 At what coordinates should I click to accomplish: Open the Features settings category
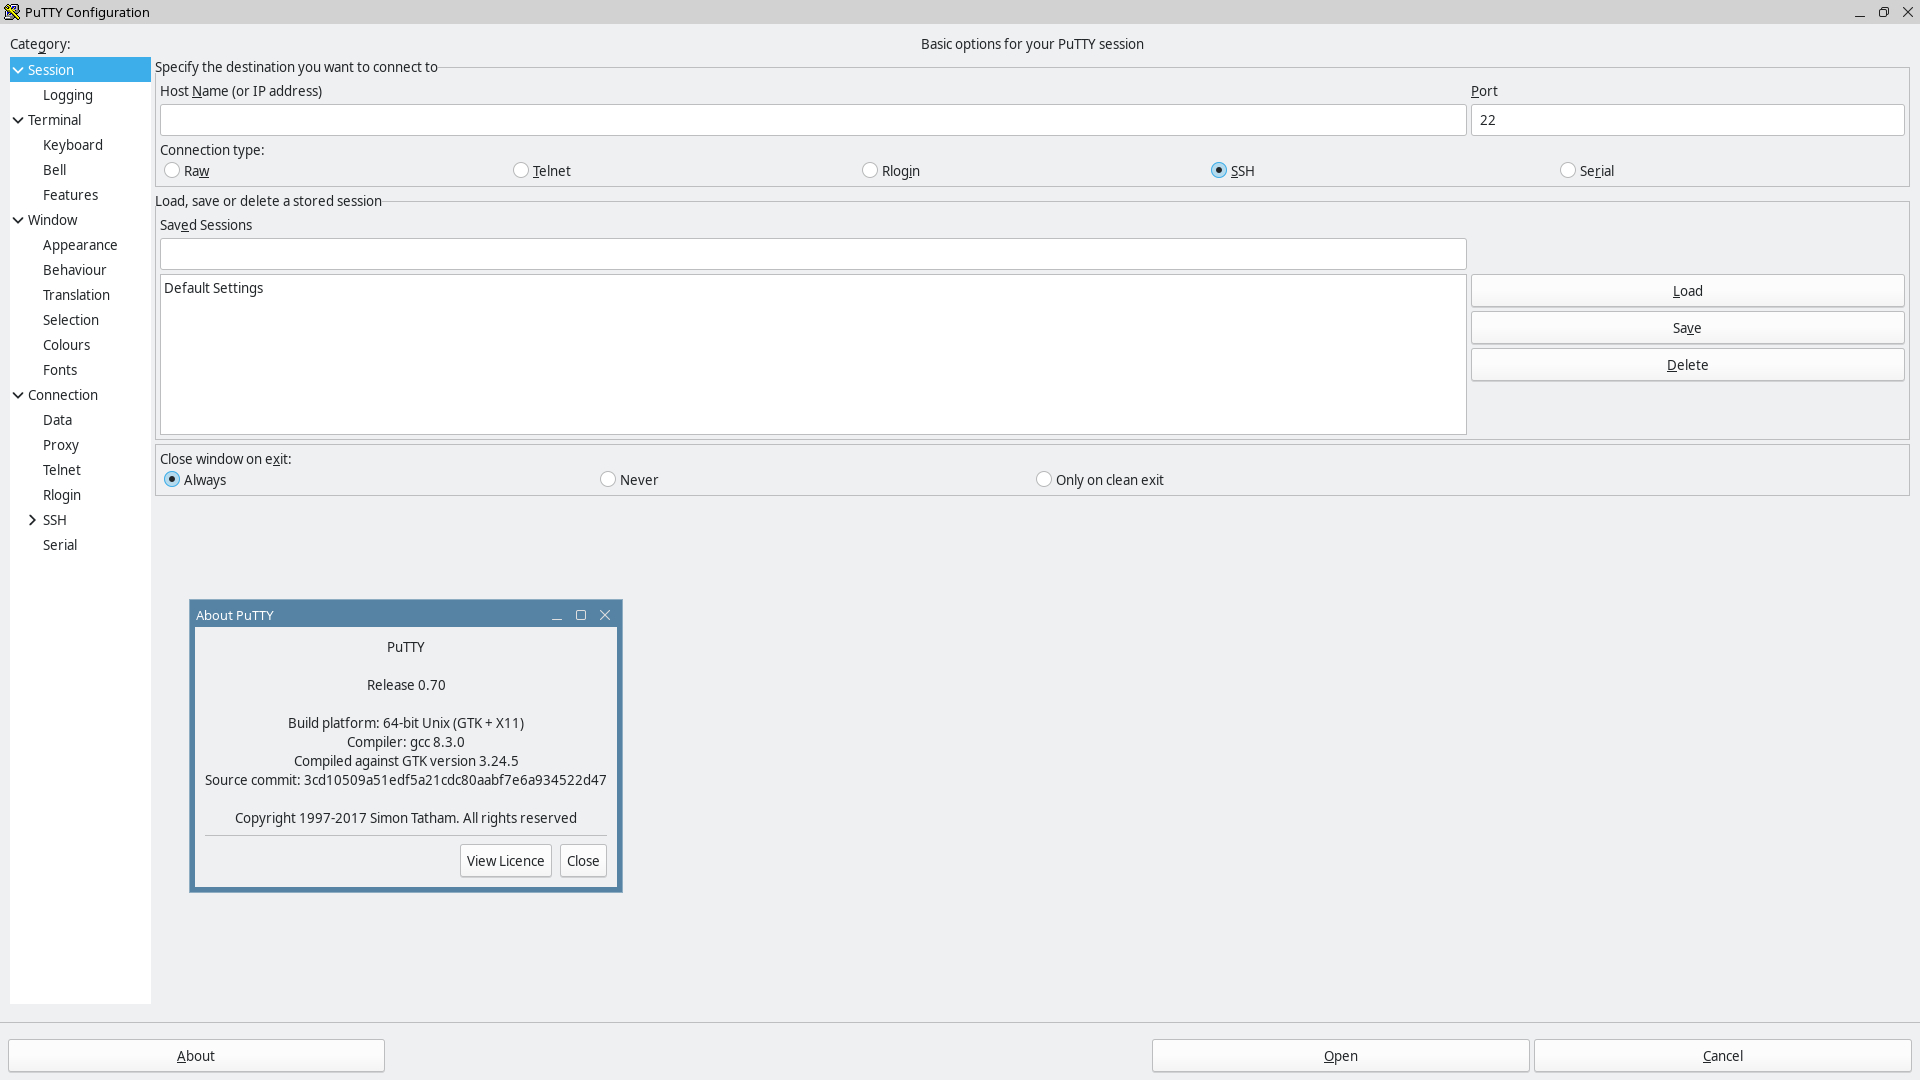71,195
